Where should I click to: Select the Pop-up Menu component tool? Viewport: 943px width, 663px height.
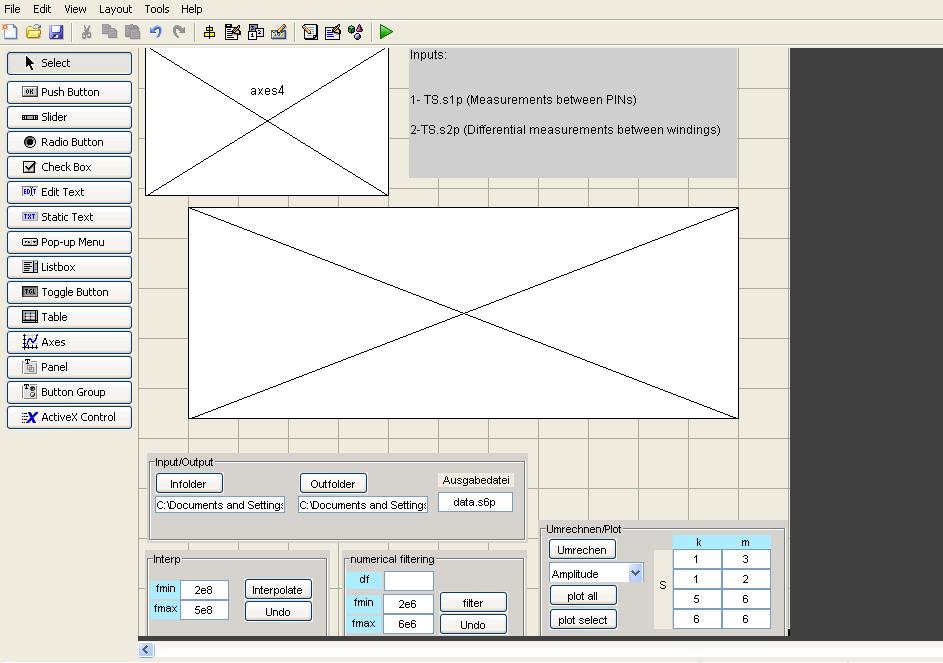tap(69, 242)
